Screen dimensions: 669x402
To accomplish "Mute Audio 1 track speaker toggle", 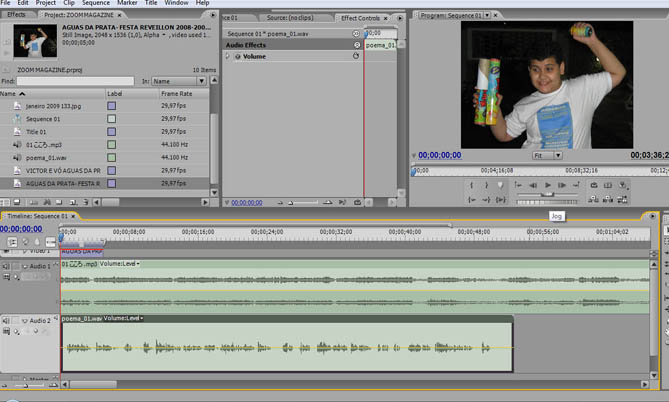I will (x=7, y=266).
